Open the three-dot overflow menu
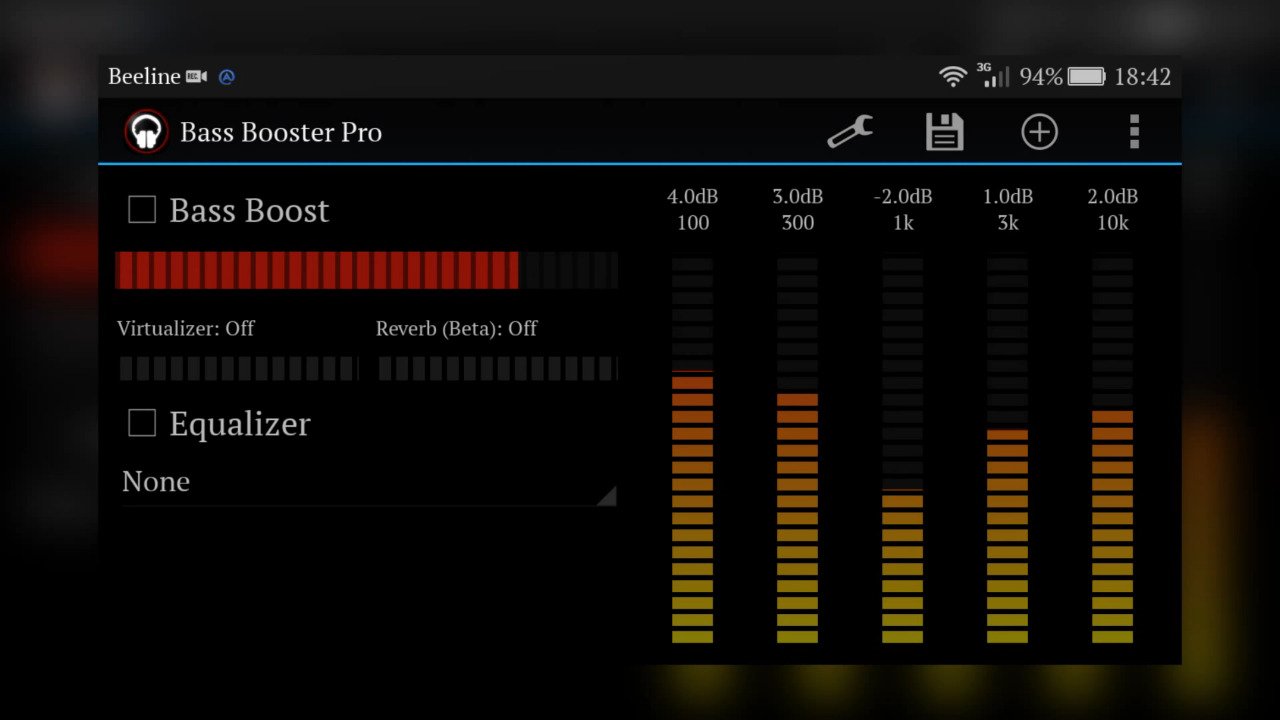 point(1134,132)
